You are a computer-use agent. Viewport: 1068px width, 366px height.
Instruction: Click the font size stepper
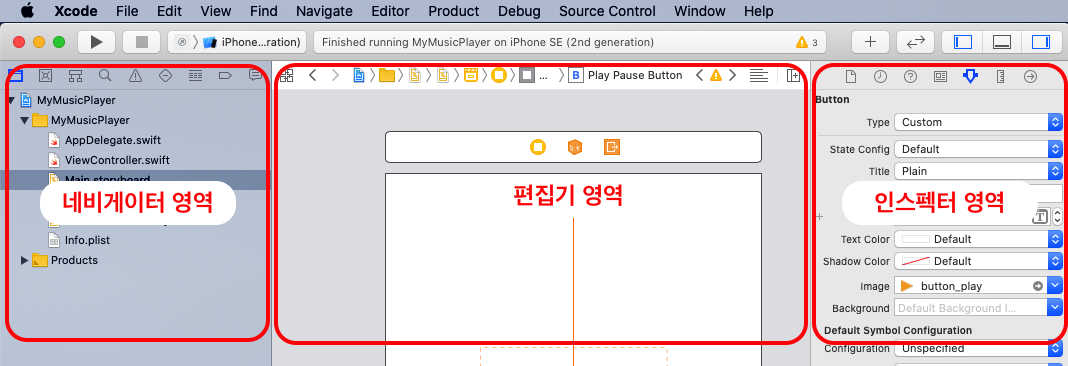1057,217
